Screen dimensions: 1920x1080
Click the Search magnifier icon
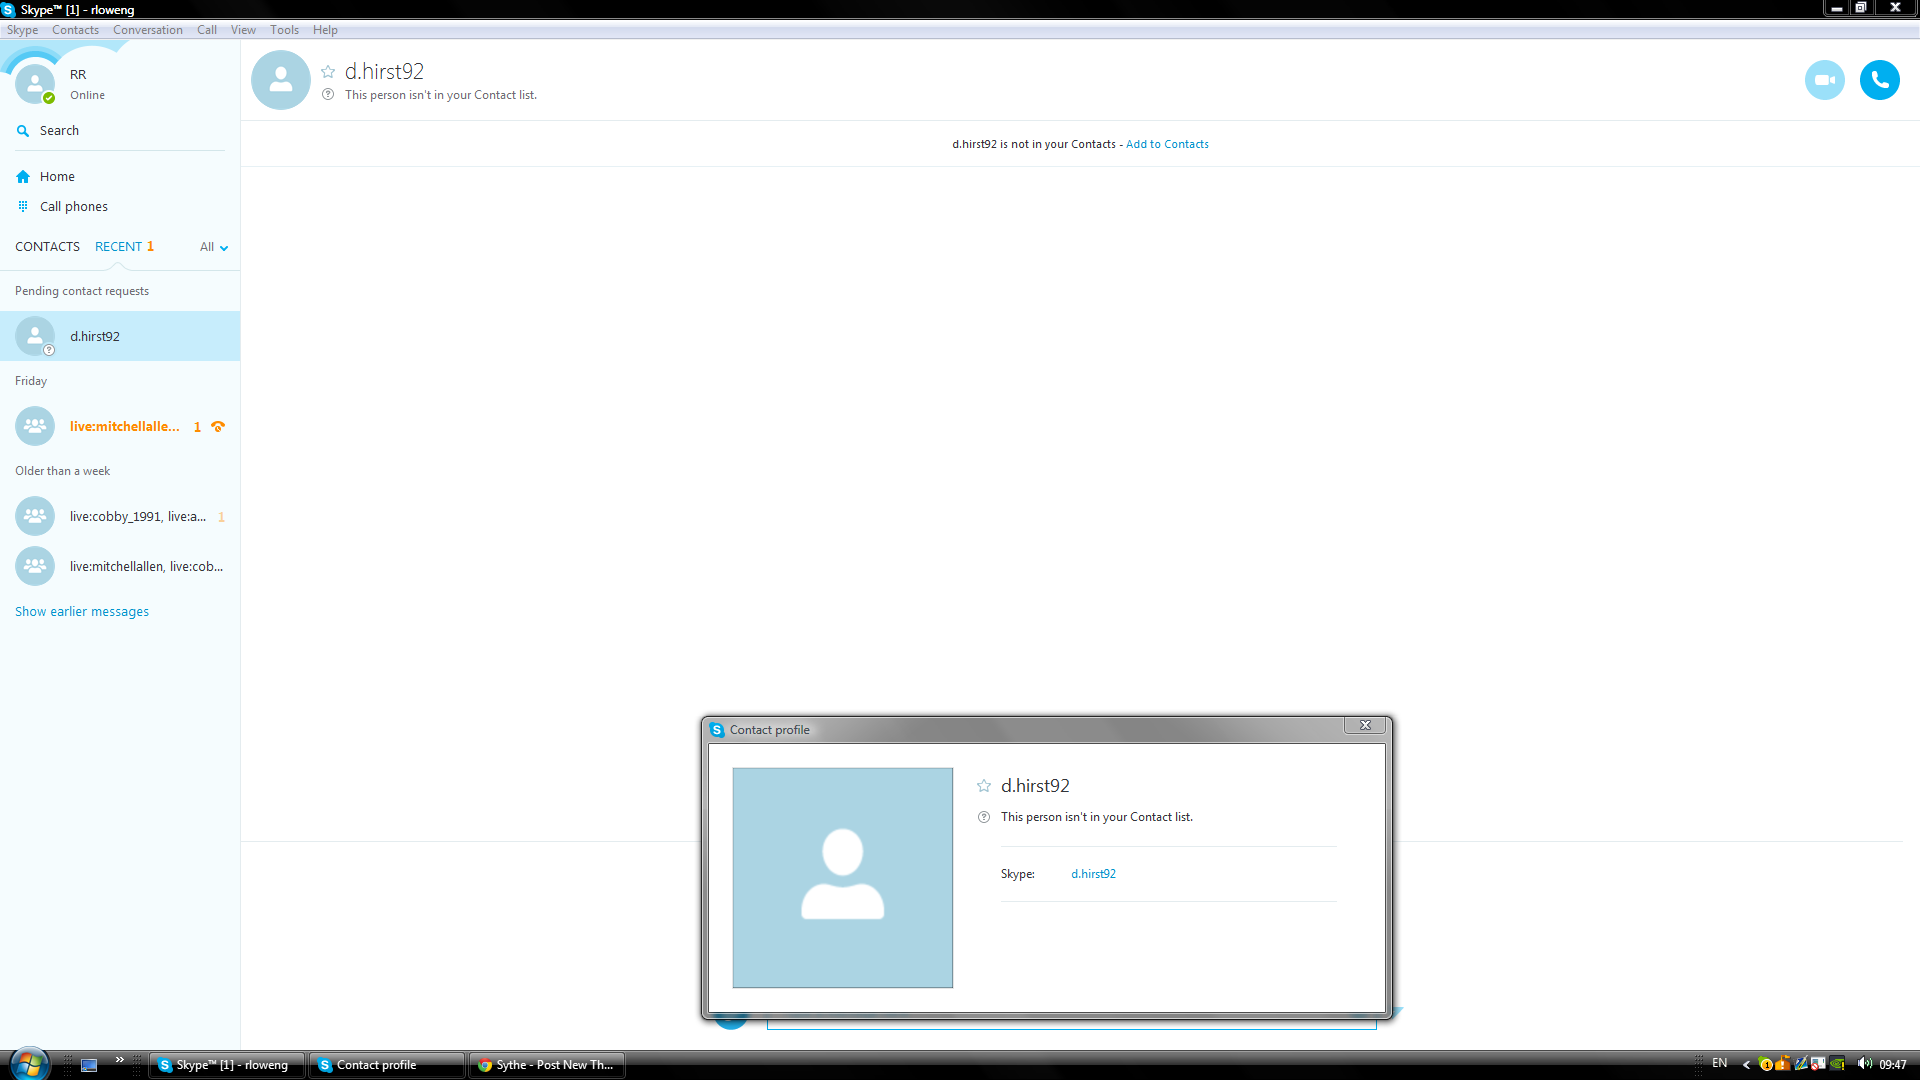coord(23,131)
